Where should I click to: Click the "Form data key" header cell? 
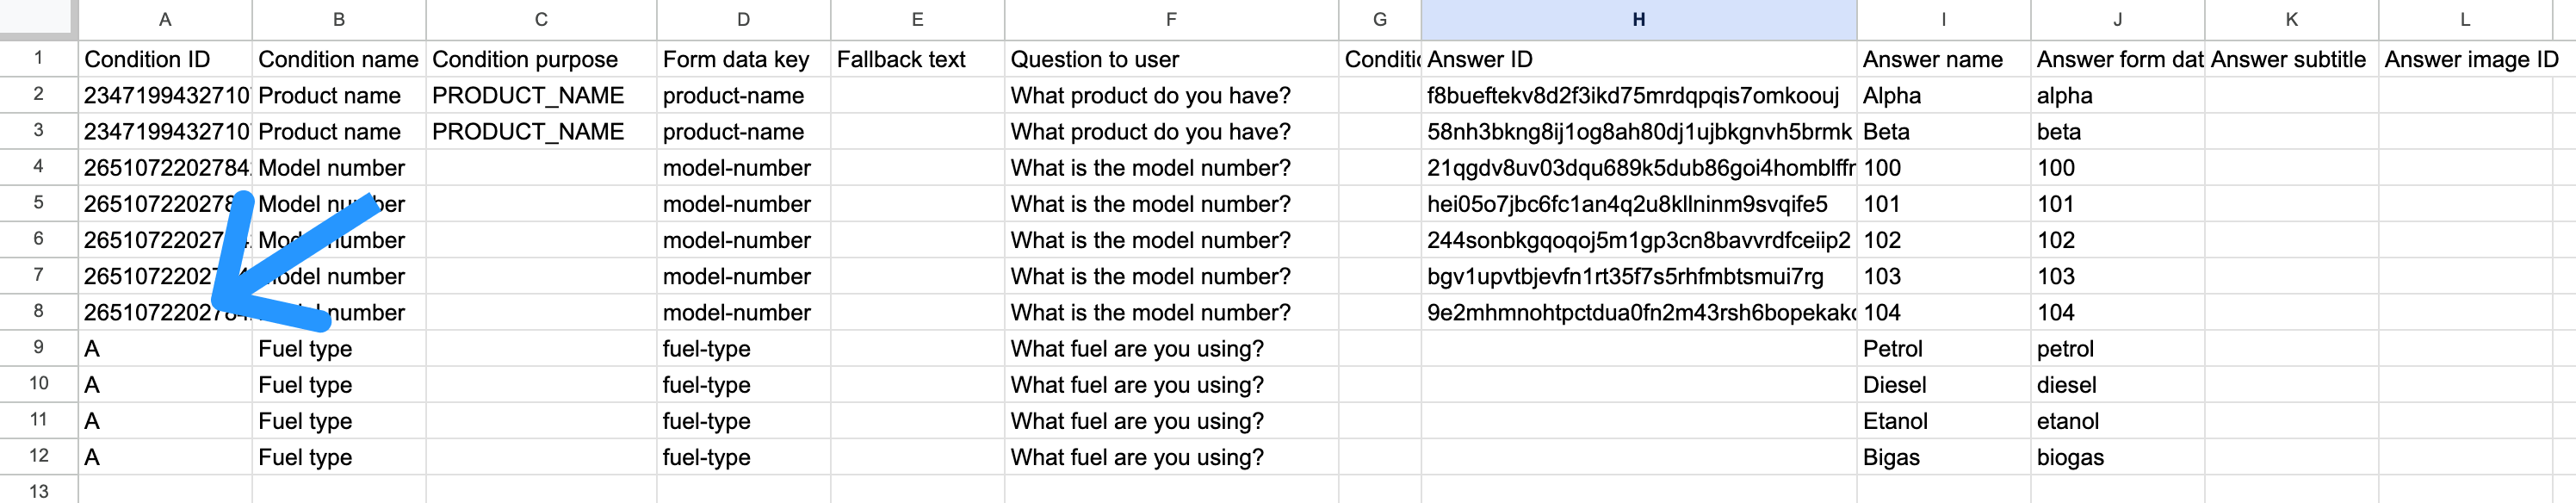pos(735,59)
